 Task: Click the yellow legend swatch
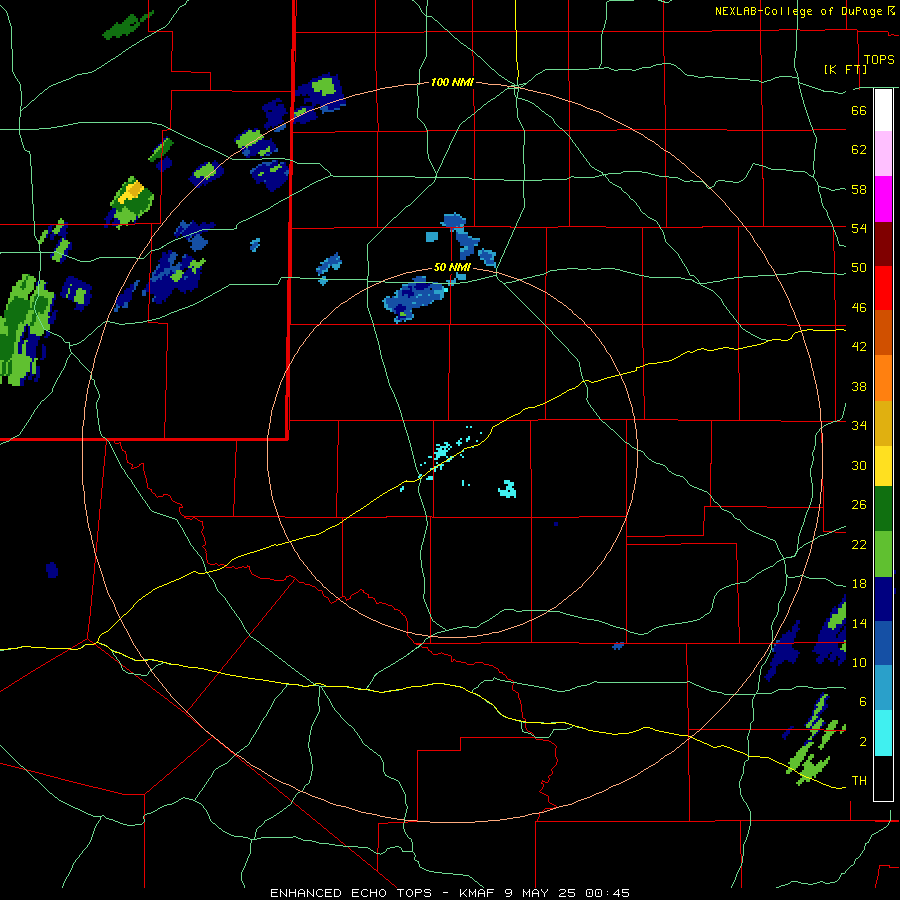(883, 466)
